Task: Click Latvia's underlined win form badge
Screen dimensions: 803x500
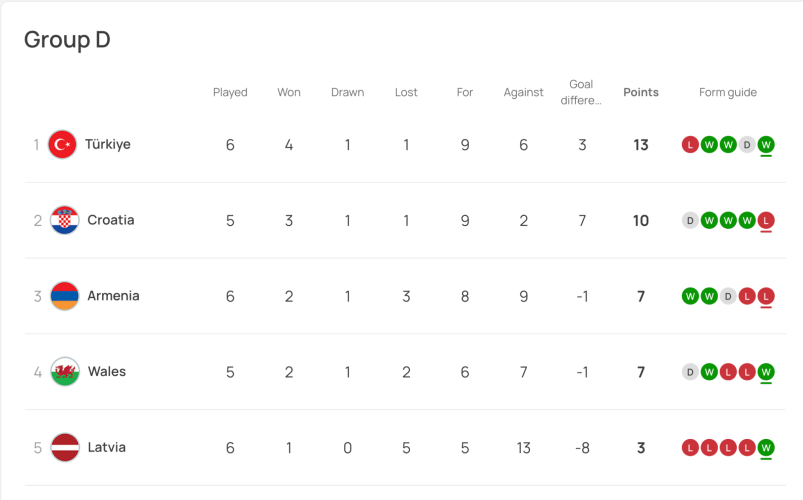Action: tap(766, 448)
